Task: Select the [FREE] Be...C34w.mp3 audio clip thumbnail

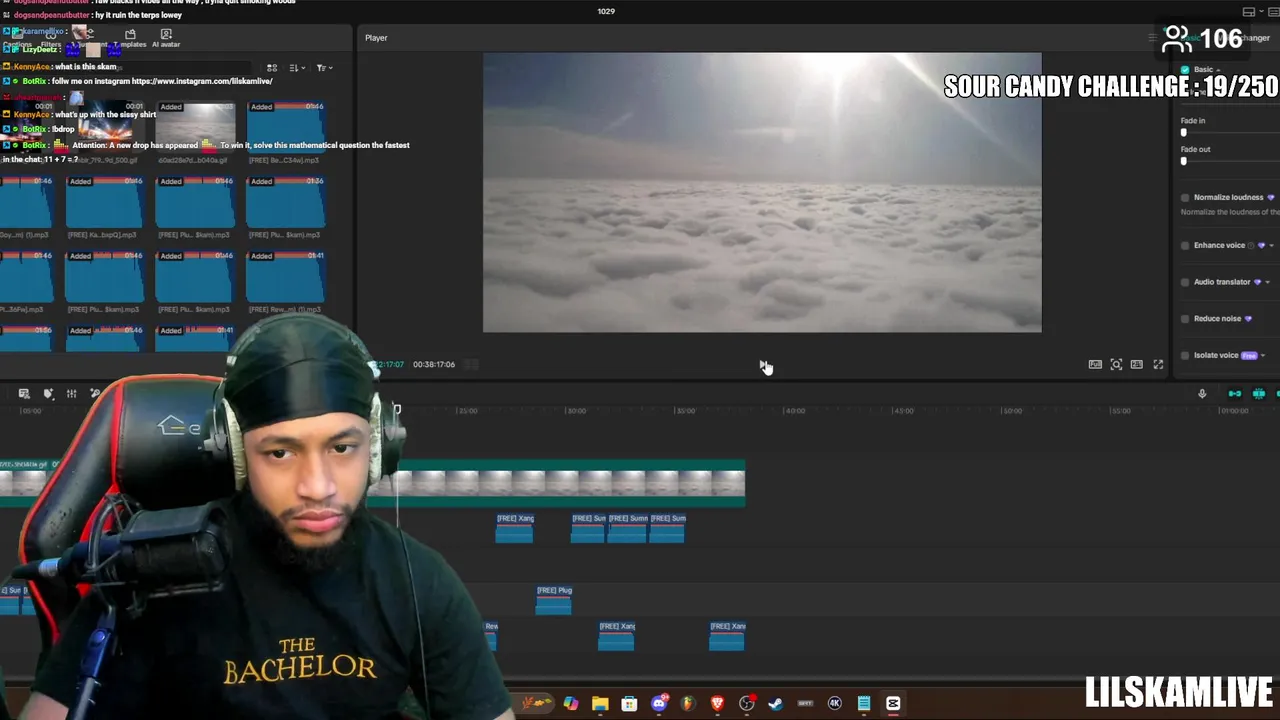Action: point(285,126)
